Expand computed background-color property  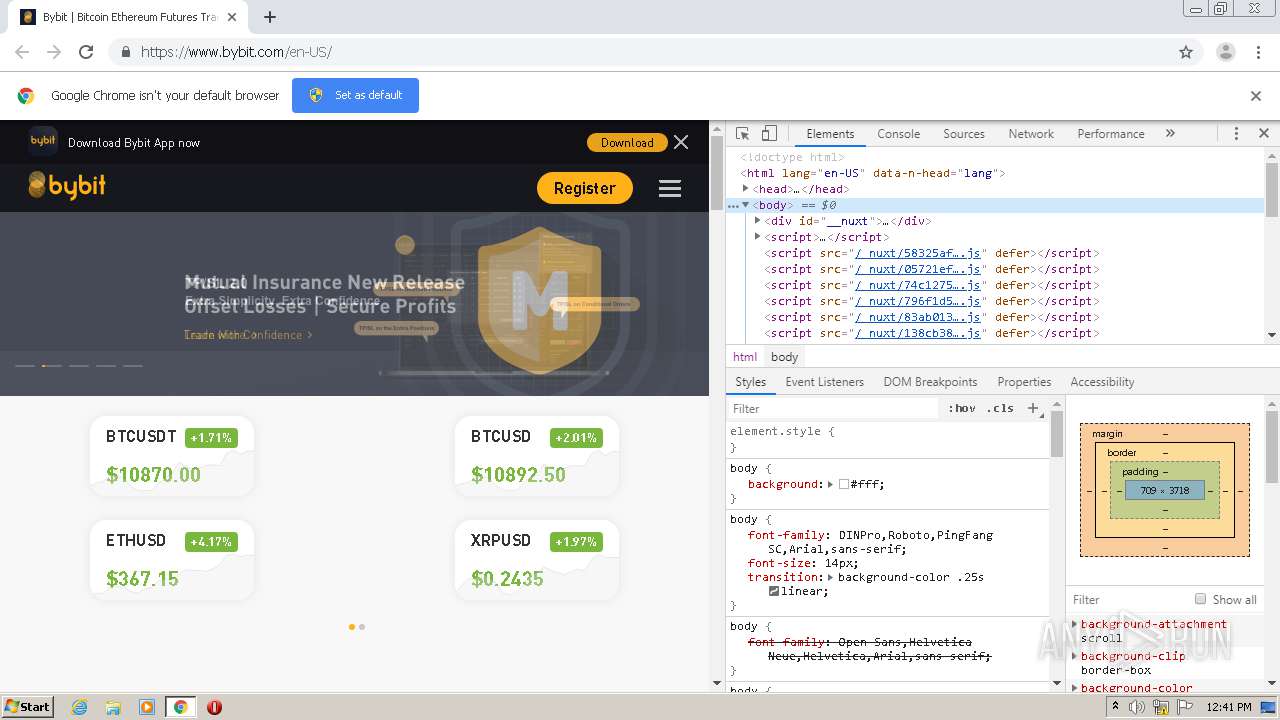coord(1075,688)
